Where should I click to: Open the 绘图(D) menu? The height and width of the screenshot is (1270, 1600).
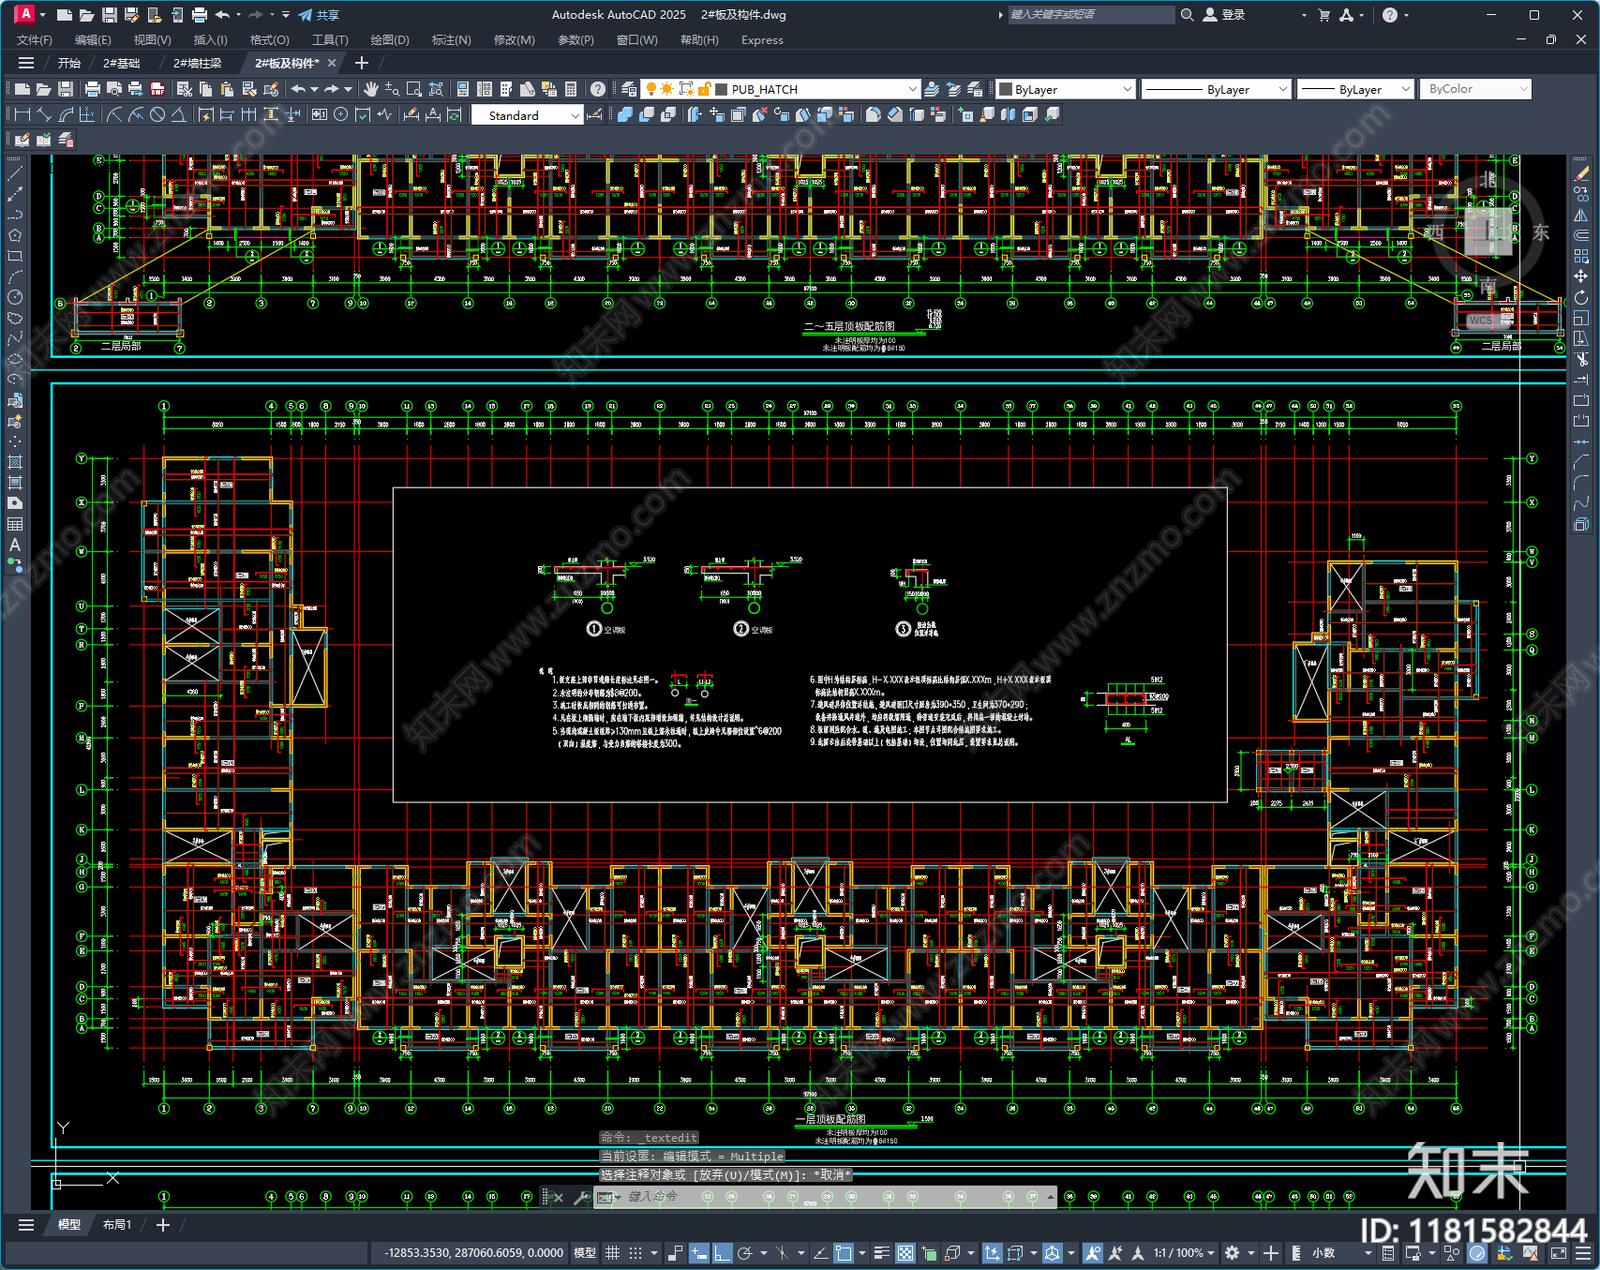[x=390, y=40]
